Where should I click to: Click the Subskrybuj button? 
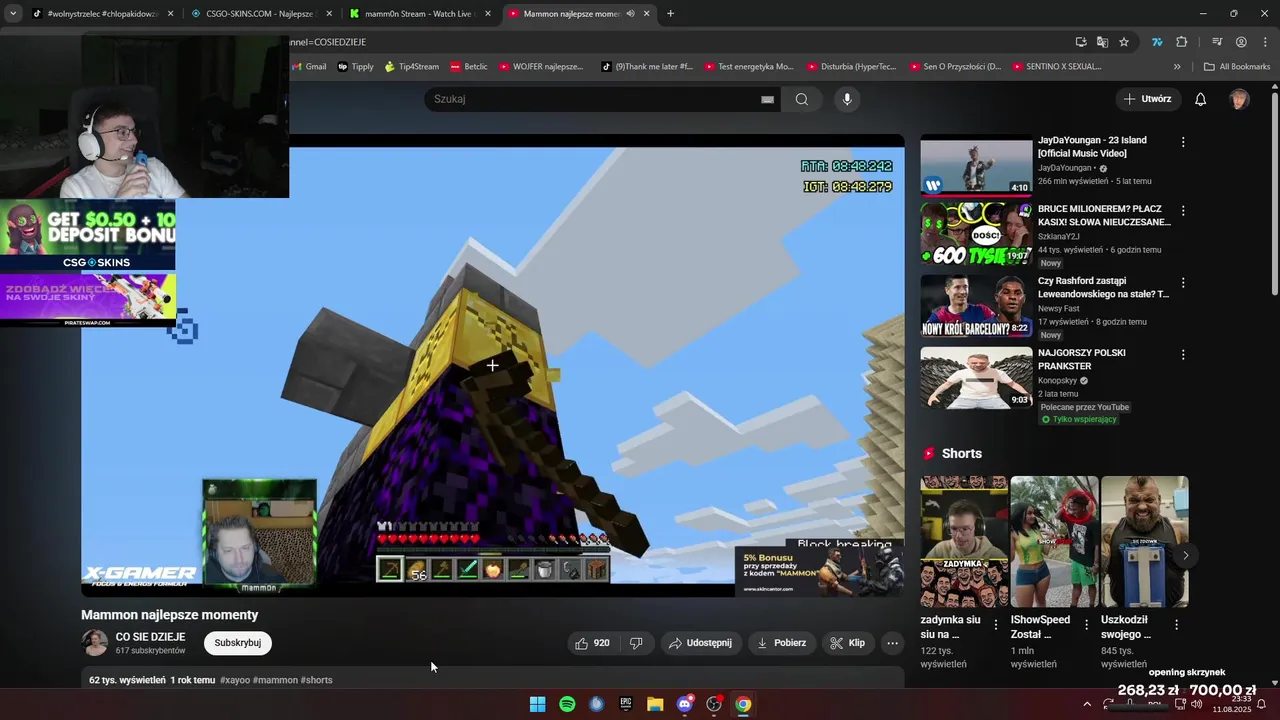pyautogui.click(x=238, y=643)
